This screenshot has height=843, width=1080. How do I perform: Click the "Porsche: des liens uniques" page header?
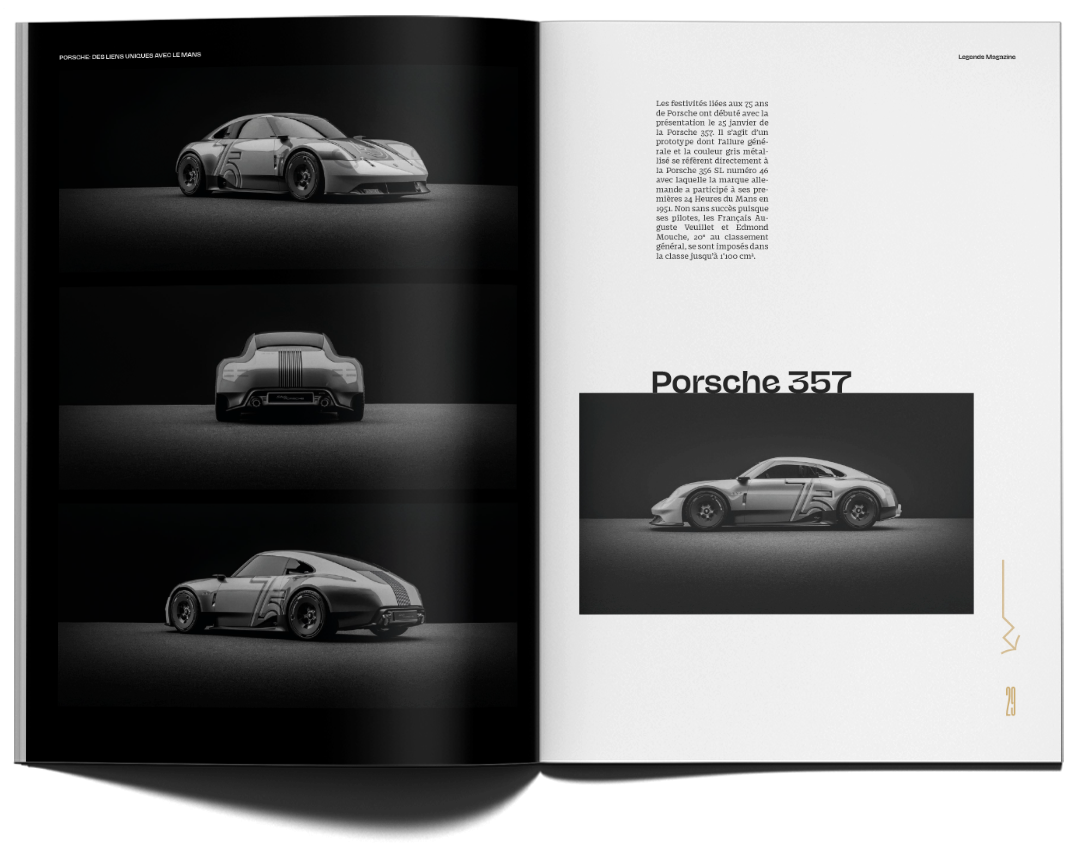130,55
